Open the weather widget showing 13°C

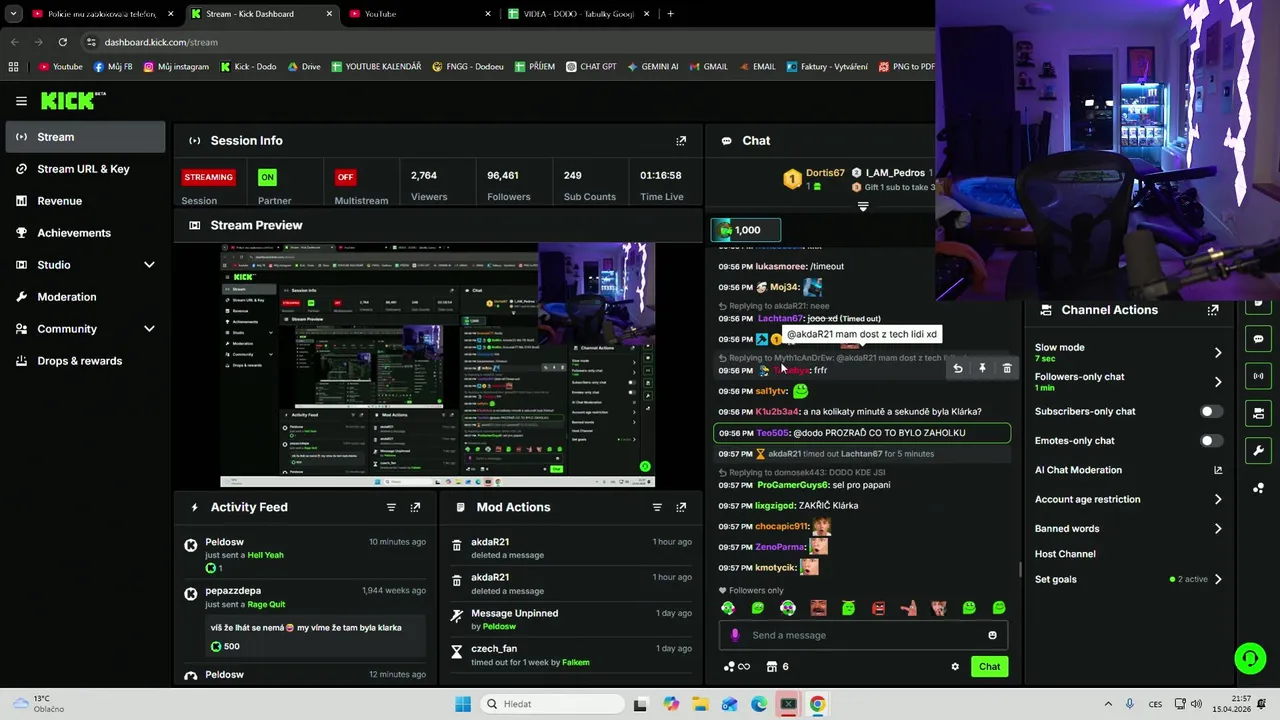click(x=37, y=704)
